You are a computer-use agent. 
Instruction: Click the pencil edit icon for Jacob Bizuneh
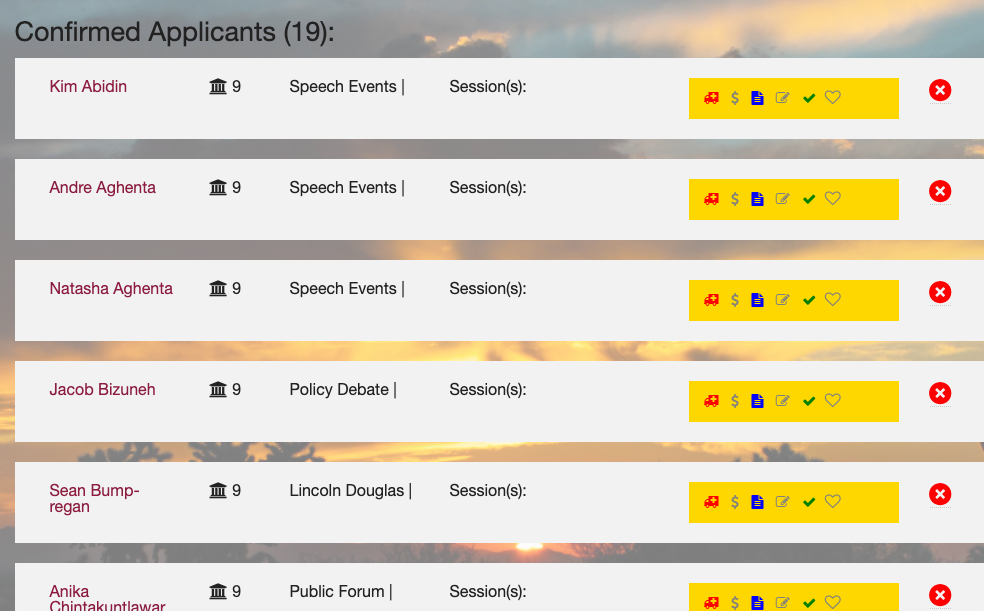point(782,400)
